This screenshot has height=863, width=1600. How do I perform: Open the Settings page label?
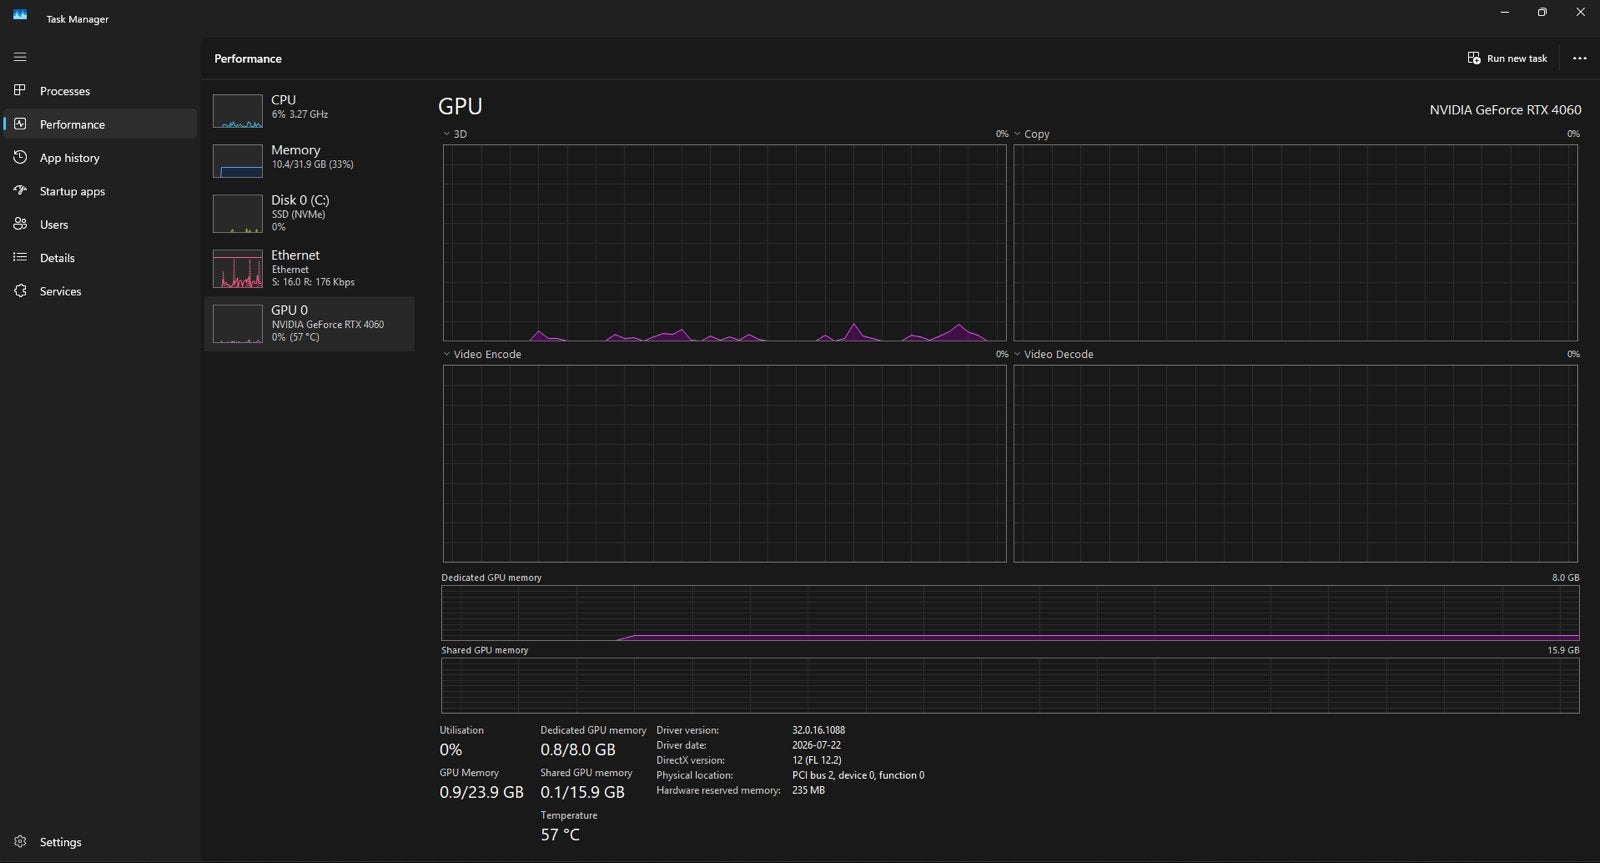pyautogui.click(x=60, y=842)
